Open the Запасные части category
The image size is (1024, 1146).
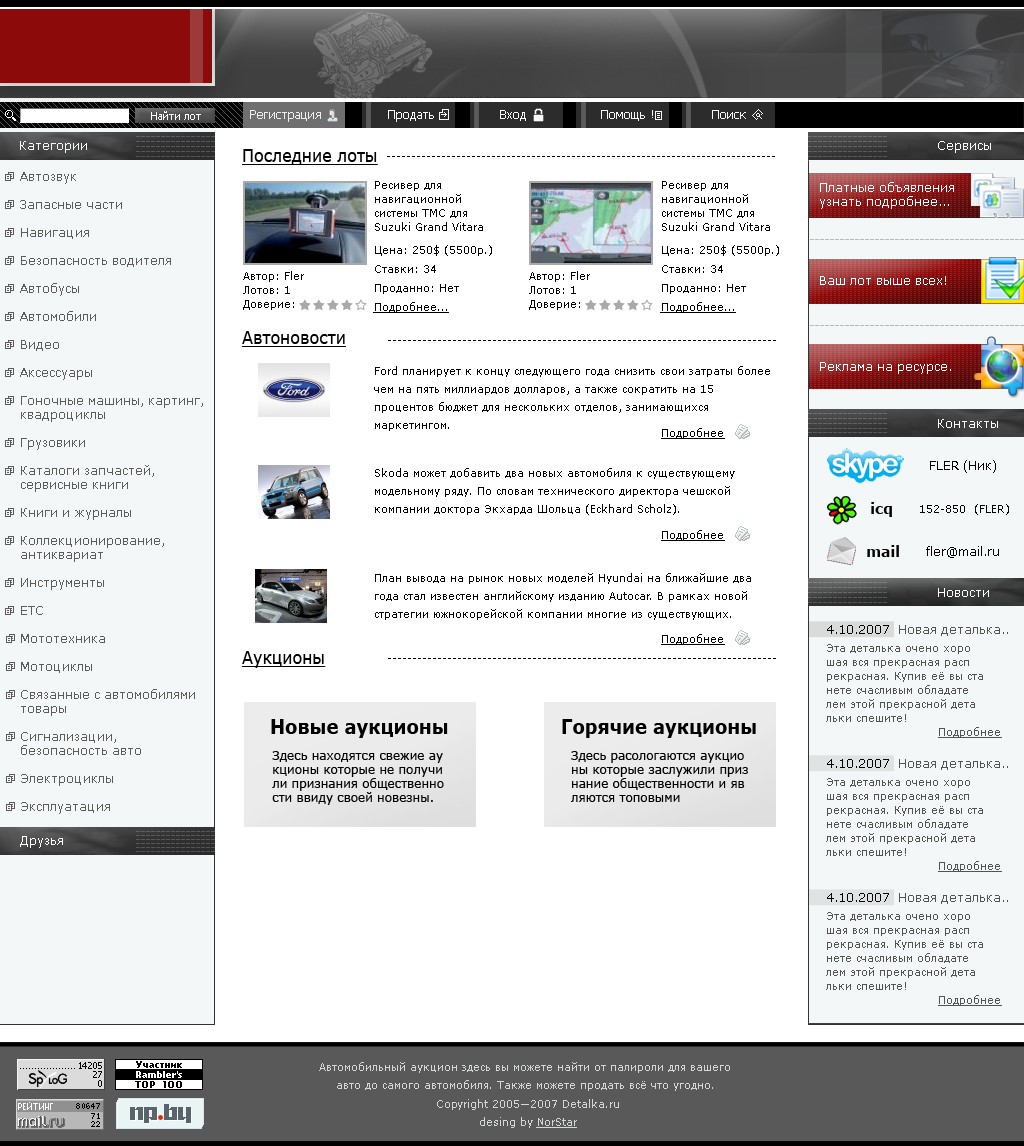(71, 205)
